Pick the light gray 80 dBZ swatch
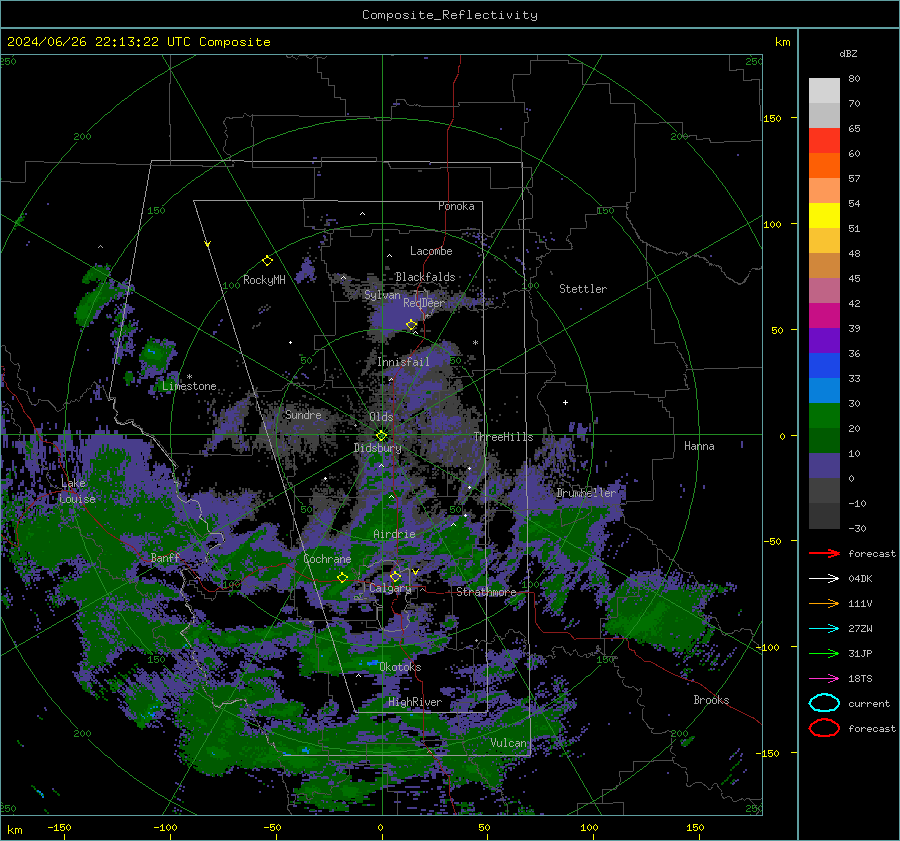This screenshot has height=841, width=900. 824,91
